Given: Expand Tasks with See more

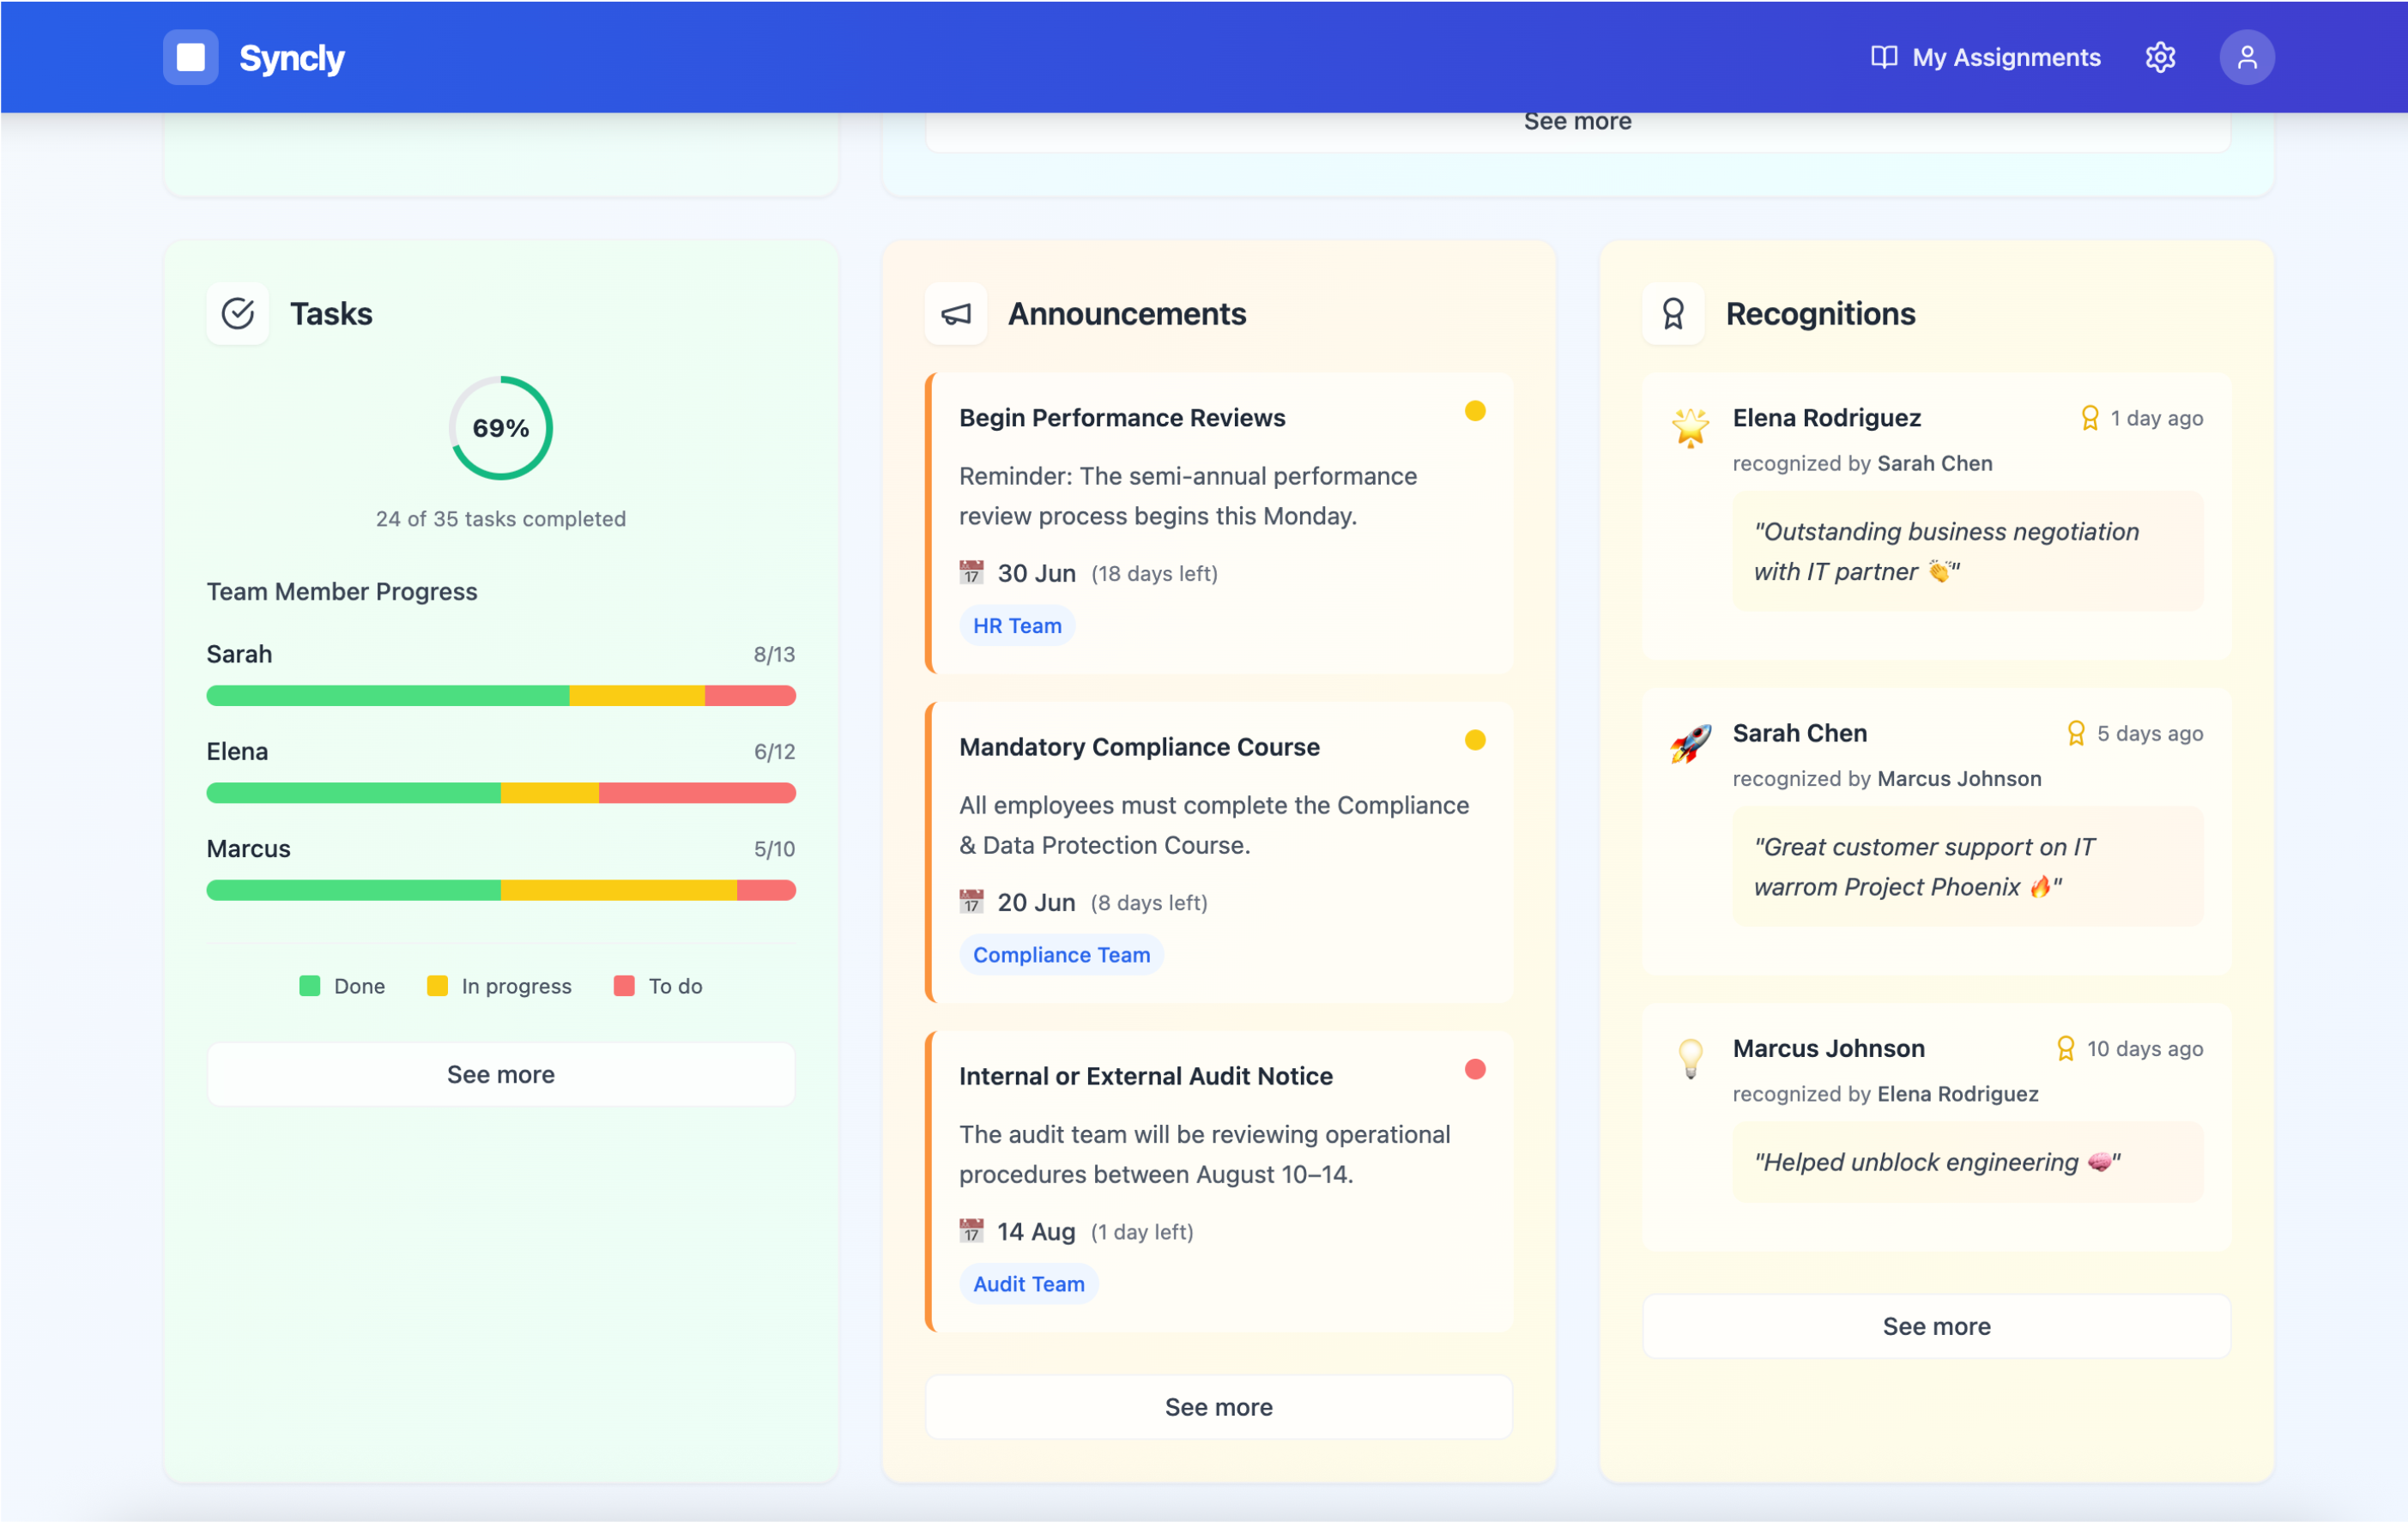Looking at the screenshot, I should [x=500, y=1074].
